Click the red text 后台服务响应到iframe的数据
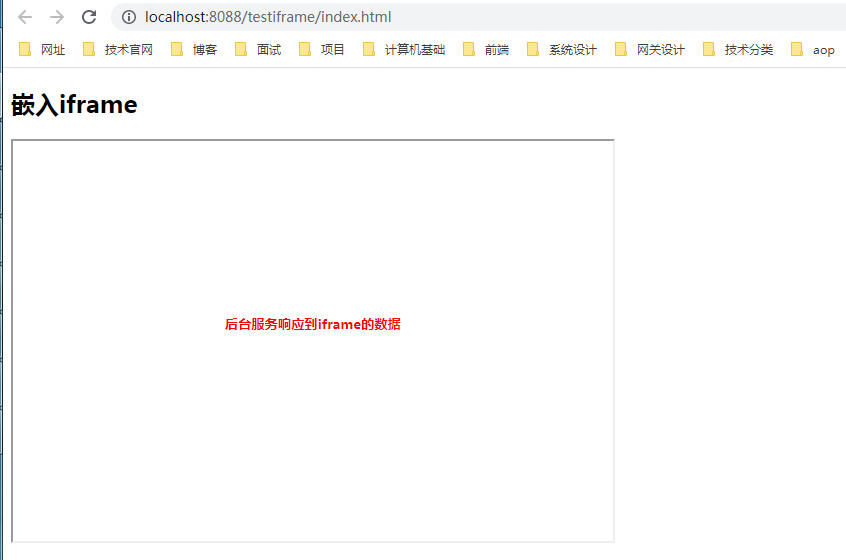Screen dimensions: 846x560 coord(313,324)
